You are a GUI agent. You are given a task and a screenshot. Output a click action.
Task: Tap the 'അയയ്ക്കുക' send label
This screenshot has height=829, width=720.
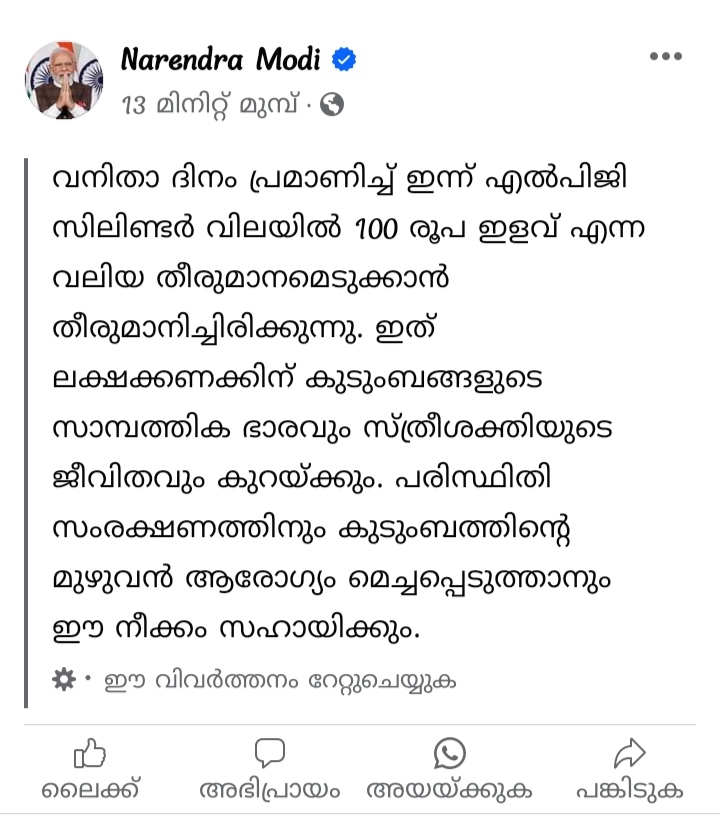click(450, 790)
